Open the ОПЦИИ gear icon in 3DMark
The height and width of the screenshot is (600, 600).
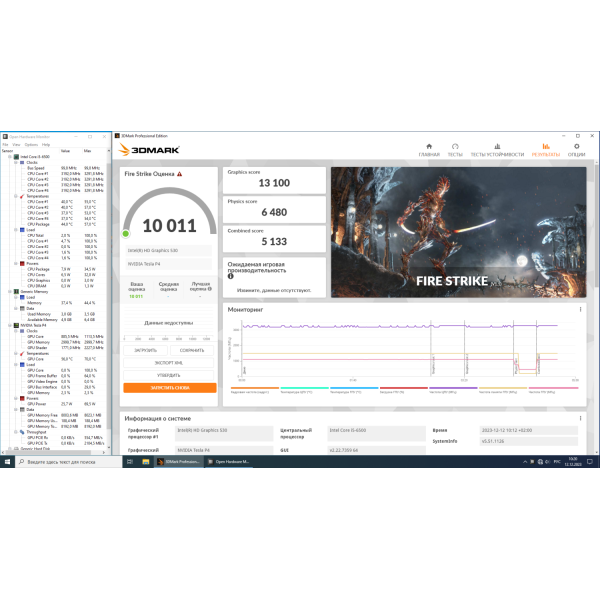tap(576, 147)
